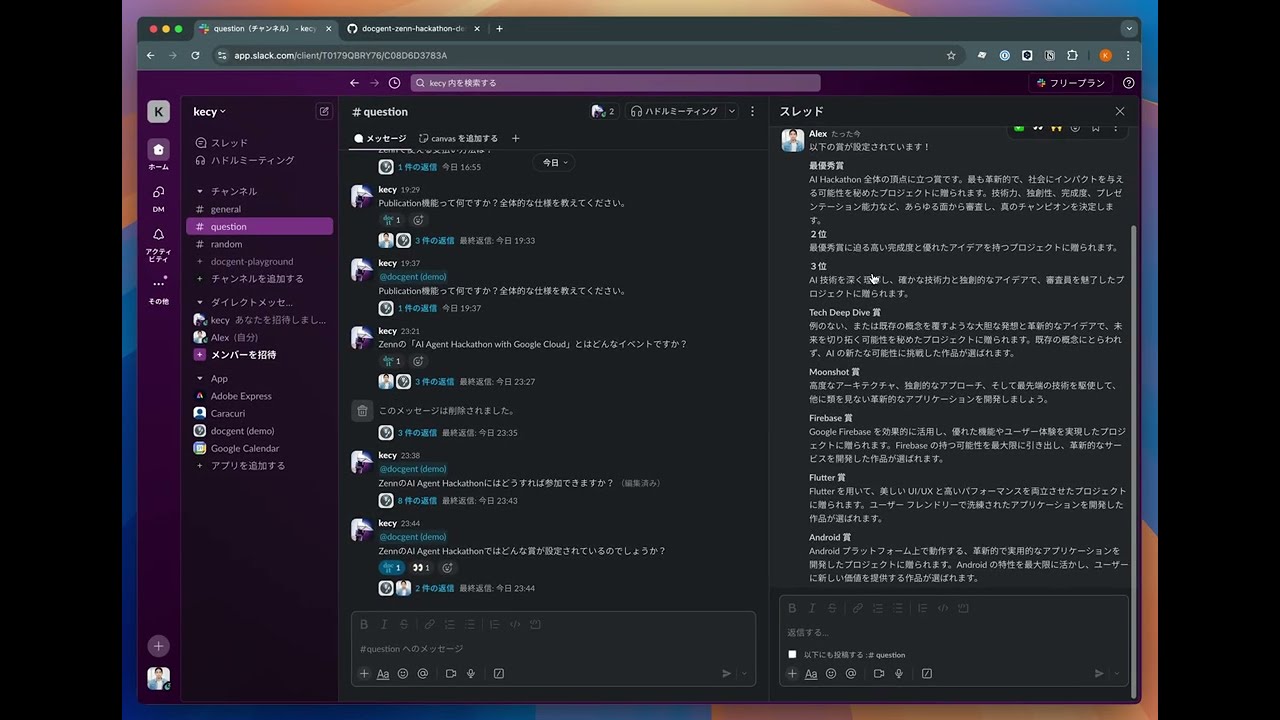Bookmark Chrome page with the star icon
The image size is (1280, 720).
point(951,55)
